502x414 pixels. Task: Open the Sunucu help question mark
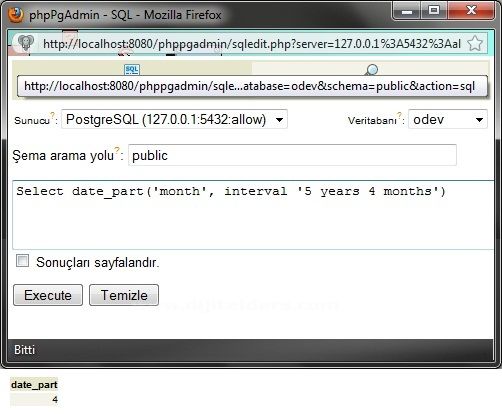[52, 115]
